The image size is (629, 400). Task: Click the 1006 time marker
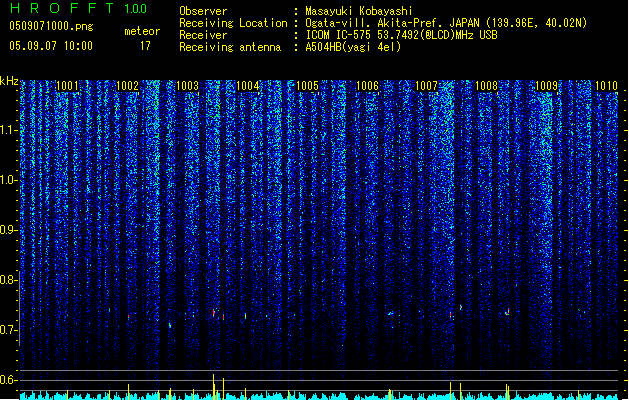tap(367, 86)
